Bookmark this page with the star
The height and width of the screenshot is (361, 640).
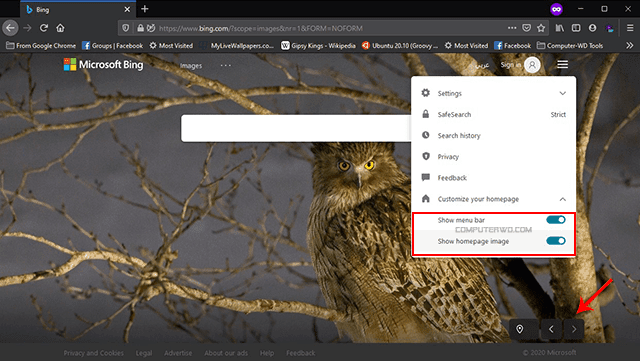[541, 28]
